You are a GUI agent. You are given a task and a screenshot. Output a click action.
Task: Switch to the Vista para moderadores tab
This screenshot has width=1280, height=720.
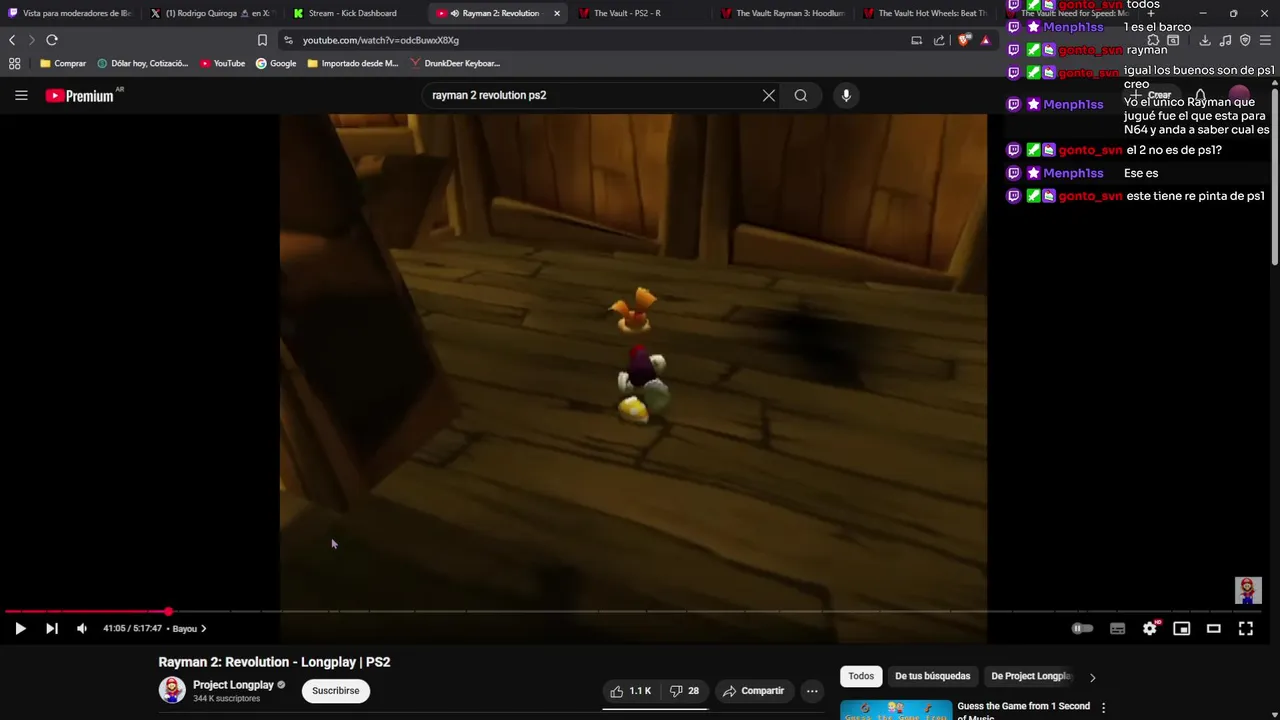click(70, 13)
